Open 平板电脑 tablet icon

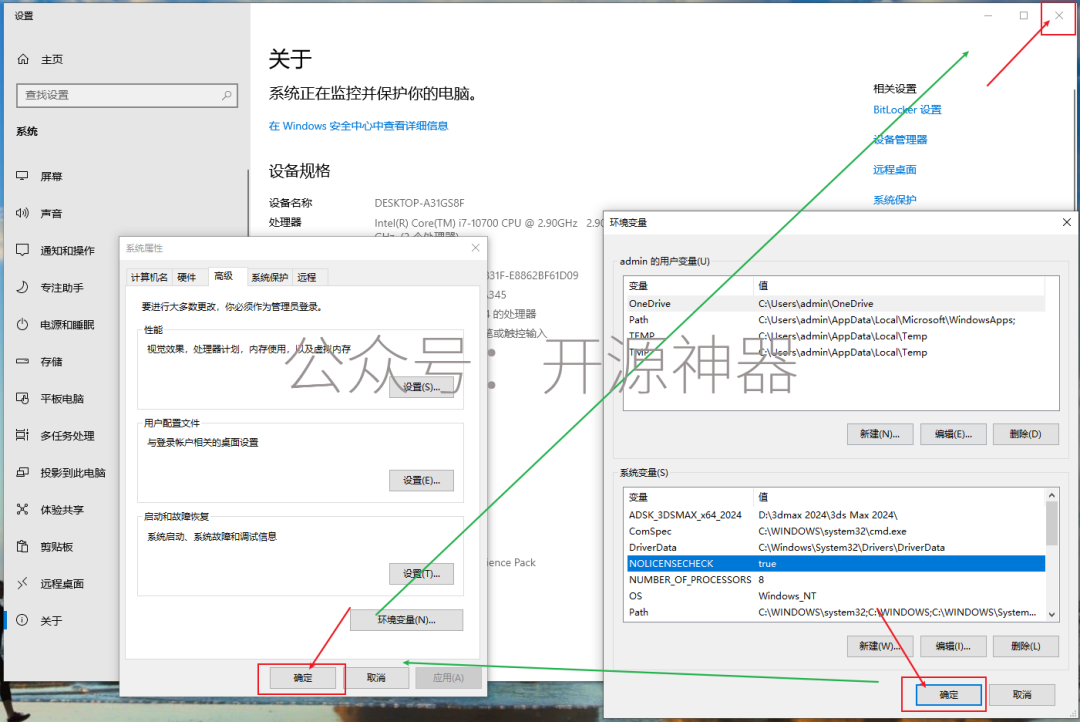23,398
